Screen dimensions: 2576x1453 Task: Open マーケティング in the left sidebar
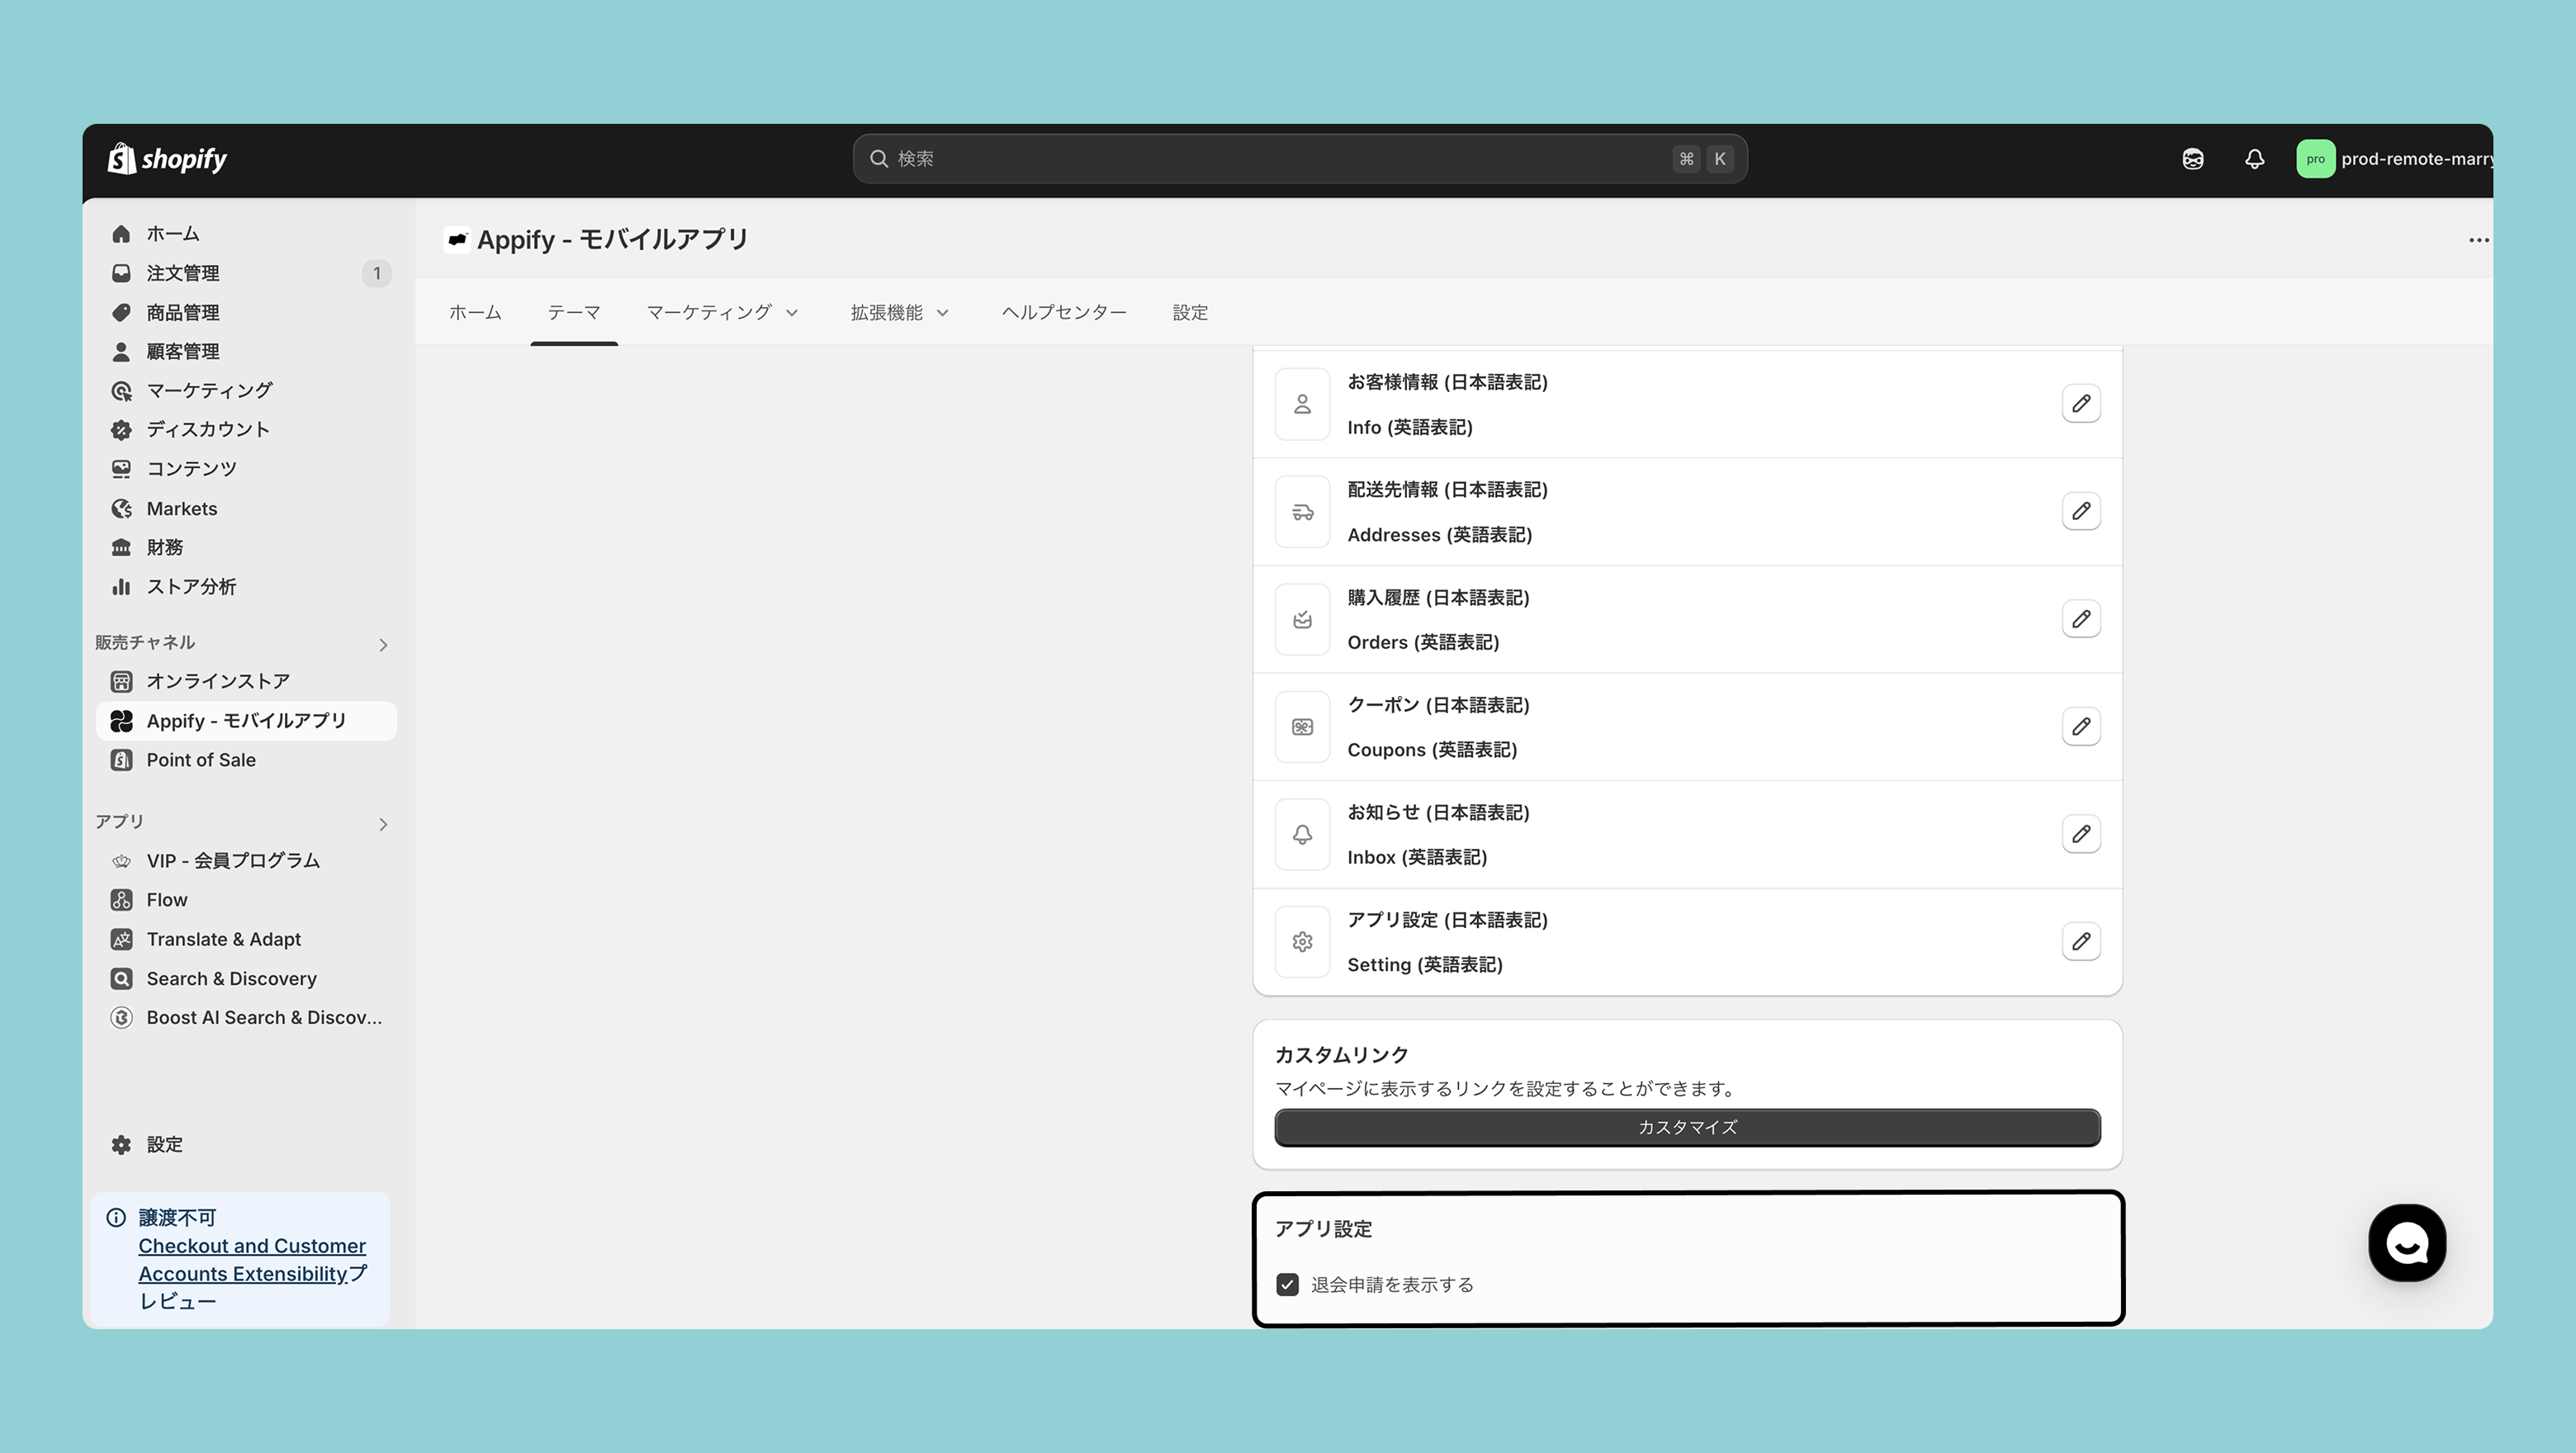[246, 391]
